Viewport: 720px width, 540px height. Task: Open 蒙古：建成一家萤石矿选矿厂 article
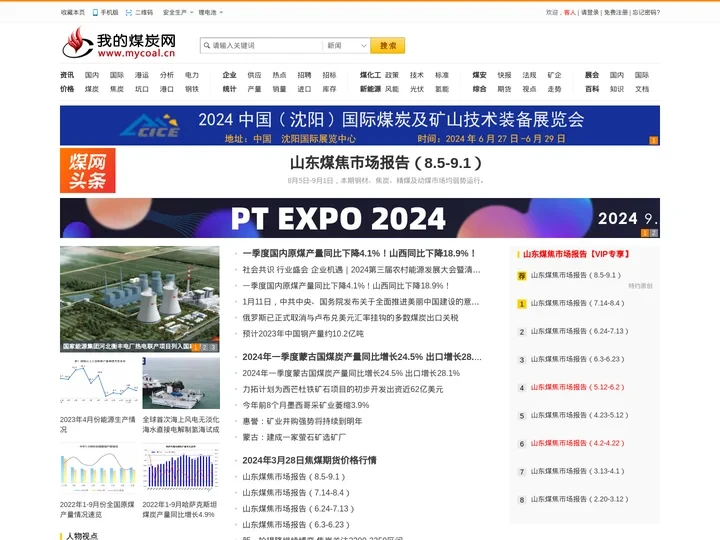point(294,437)
